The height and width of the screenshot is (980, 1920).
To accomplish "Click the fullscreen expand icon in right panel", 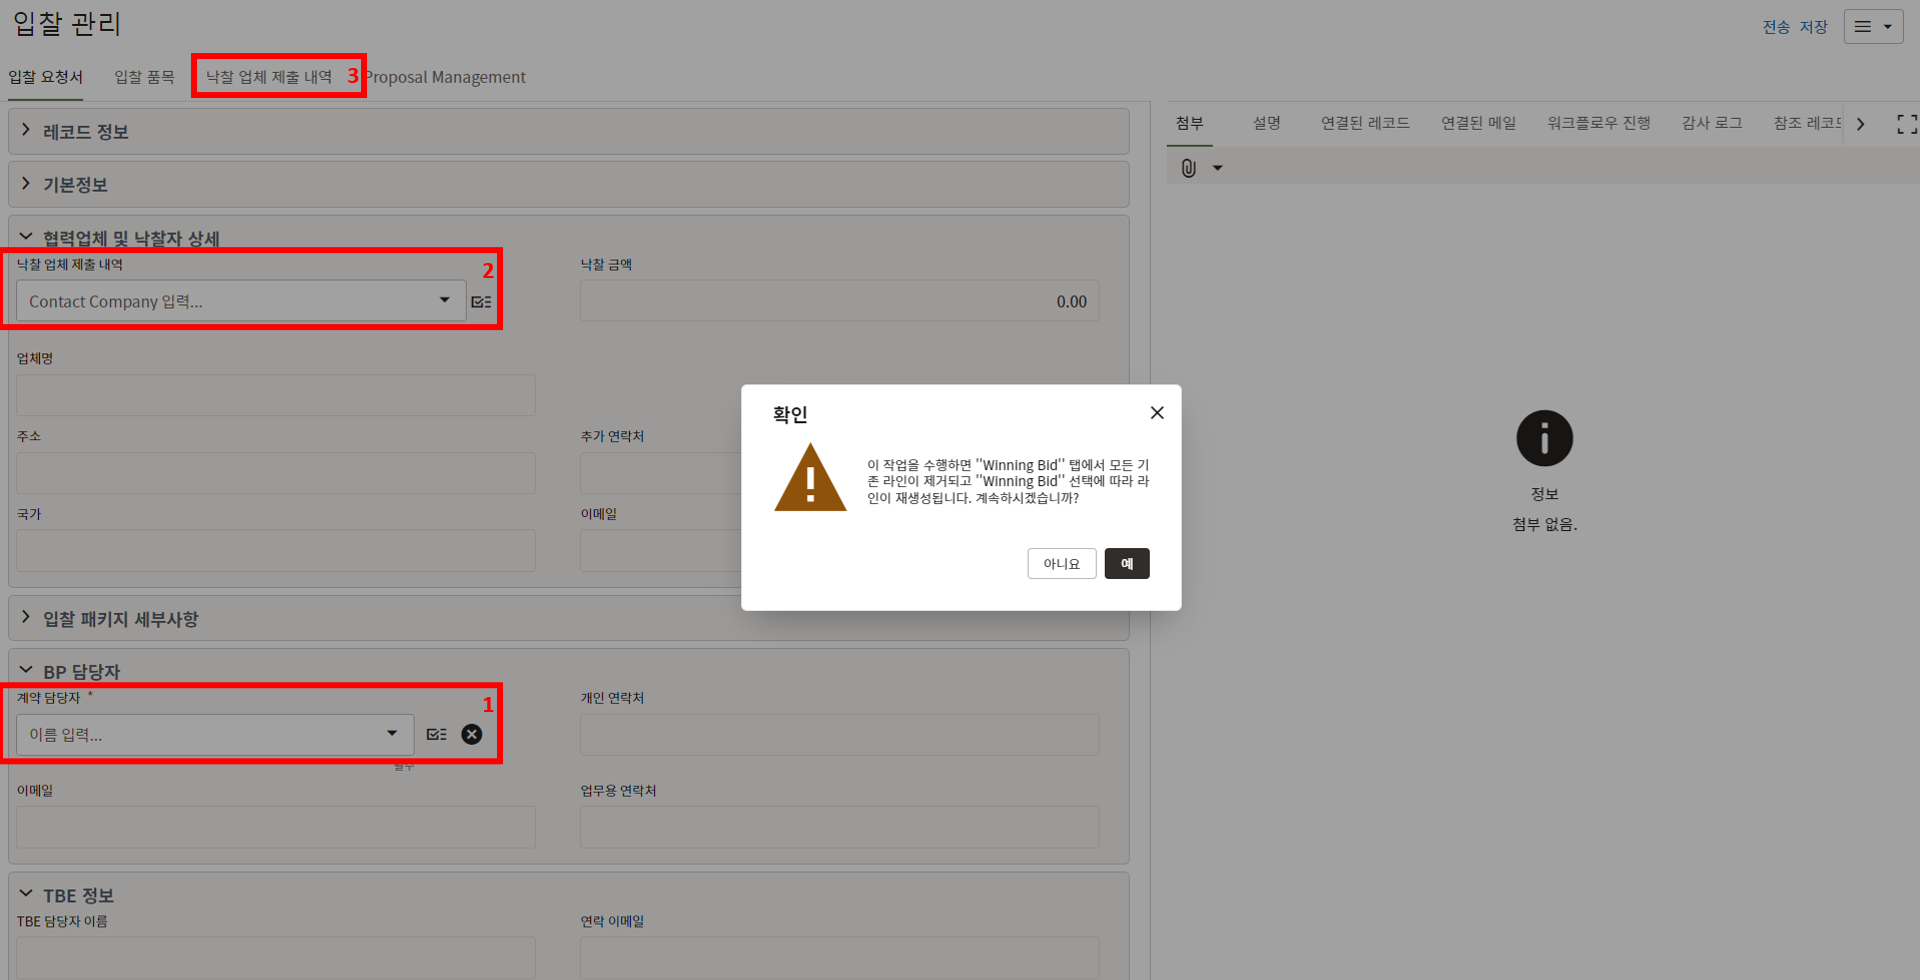I will pyautogui.click(x=1906, y=124).
